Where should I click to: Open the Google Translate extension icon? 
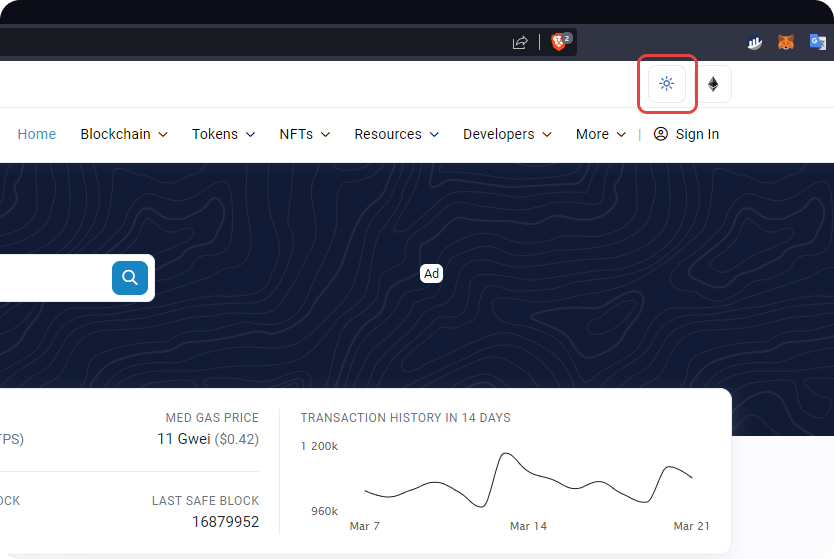click(x=818, y=42)
